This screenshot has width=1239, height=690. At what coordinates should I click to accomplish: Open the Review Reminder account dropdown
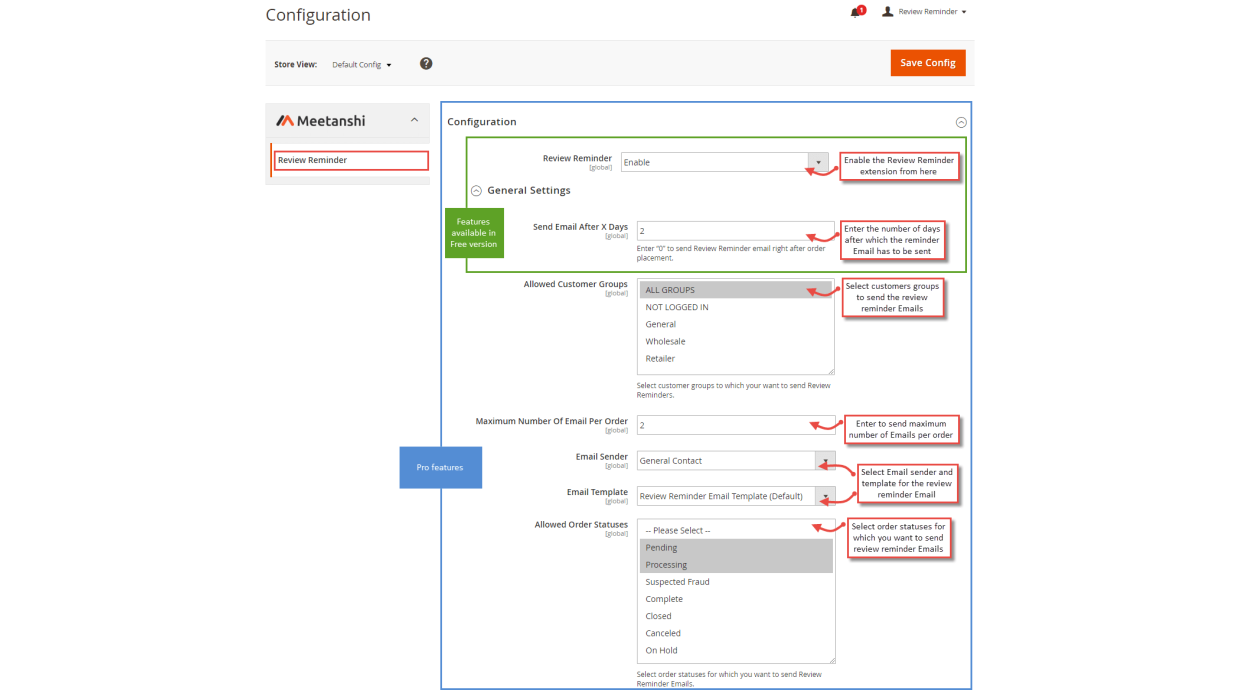tap(932, 12)
